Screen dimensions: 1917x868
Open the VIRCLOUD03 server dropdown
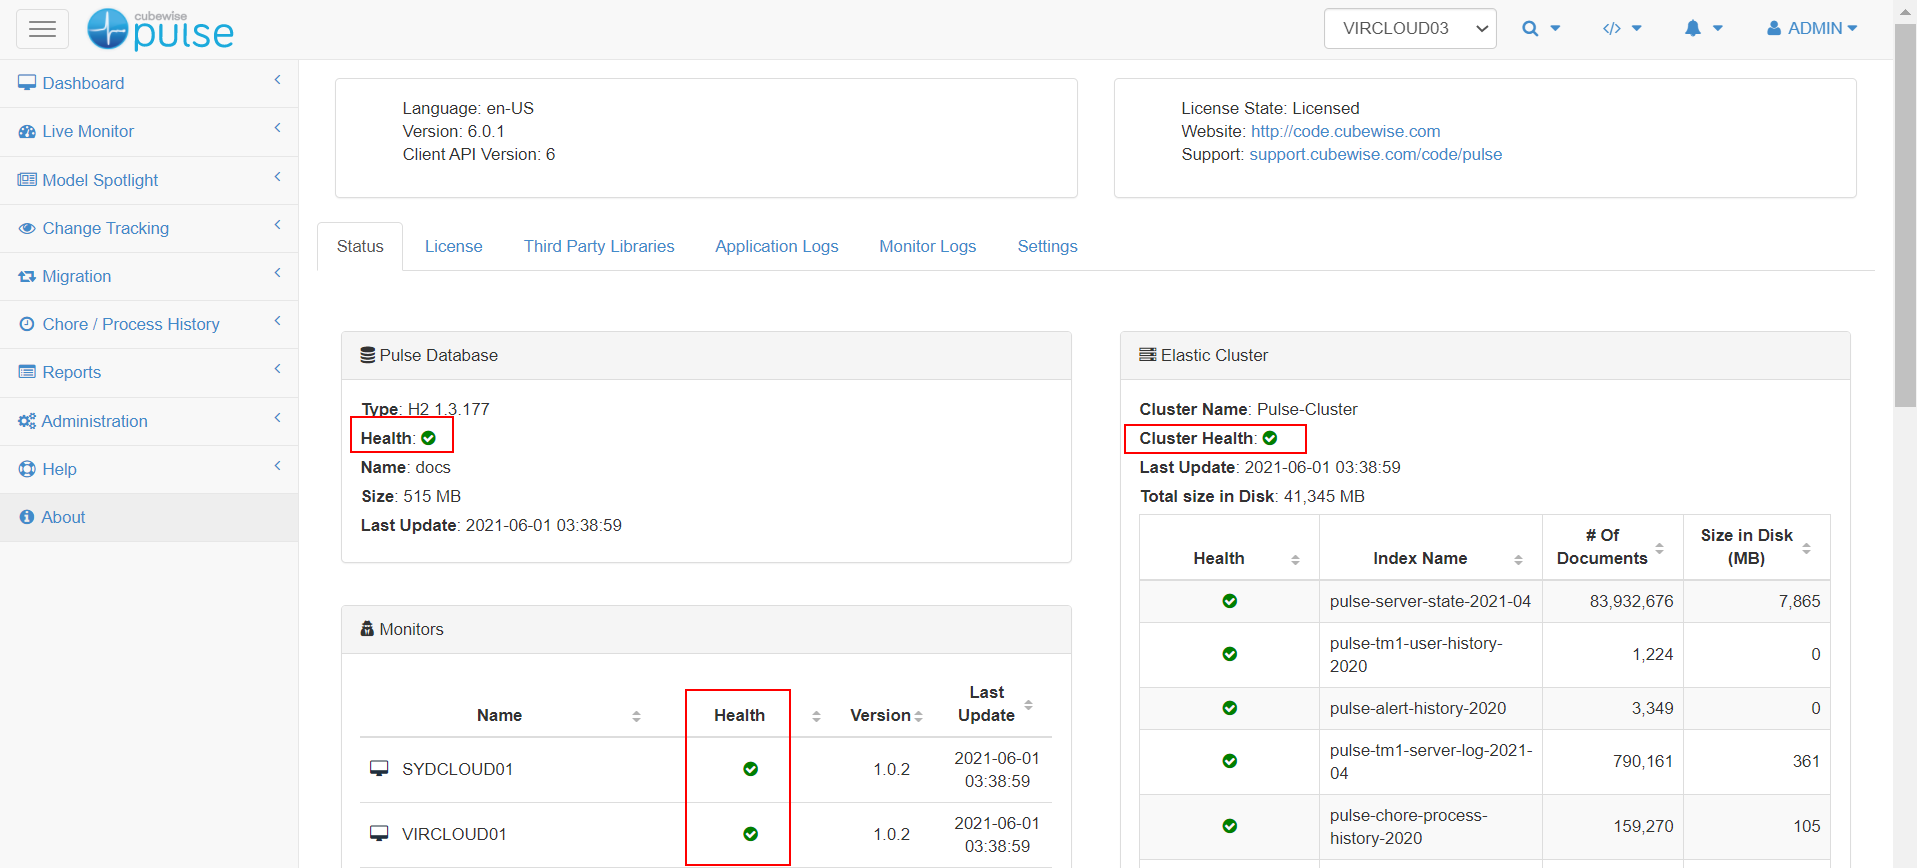coord(1409,29)
